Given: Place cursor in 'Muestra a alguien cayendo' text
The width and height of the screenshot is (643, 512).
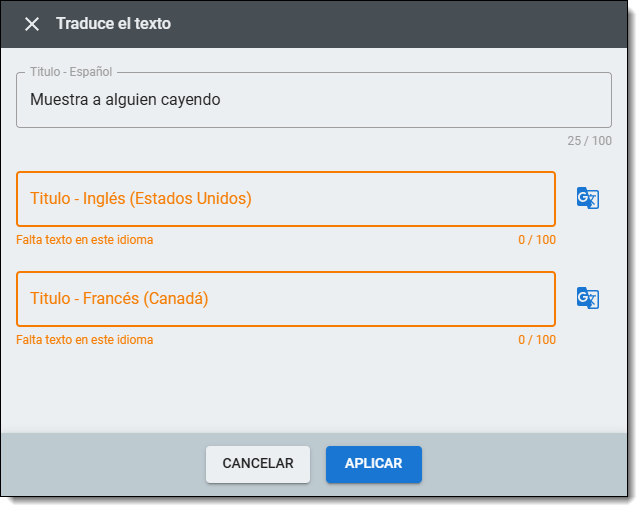Looking at the screenshot, I should click(125, 100).
